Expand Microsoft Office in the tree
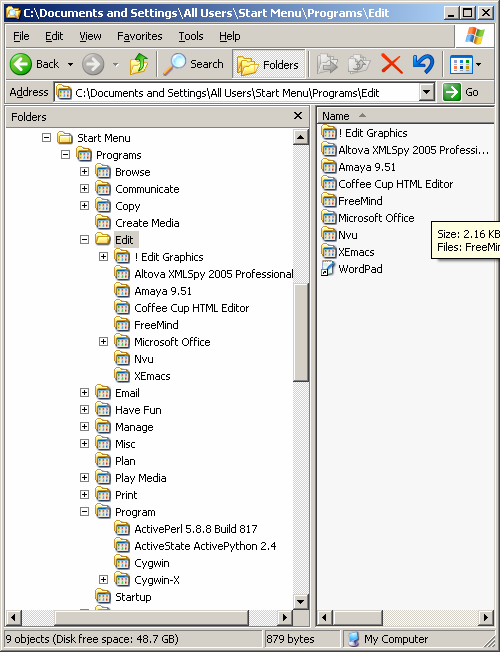Viewport: 500px width, 652px height. [x=104, y=341]
